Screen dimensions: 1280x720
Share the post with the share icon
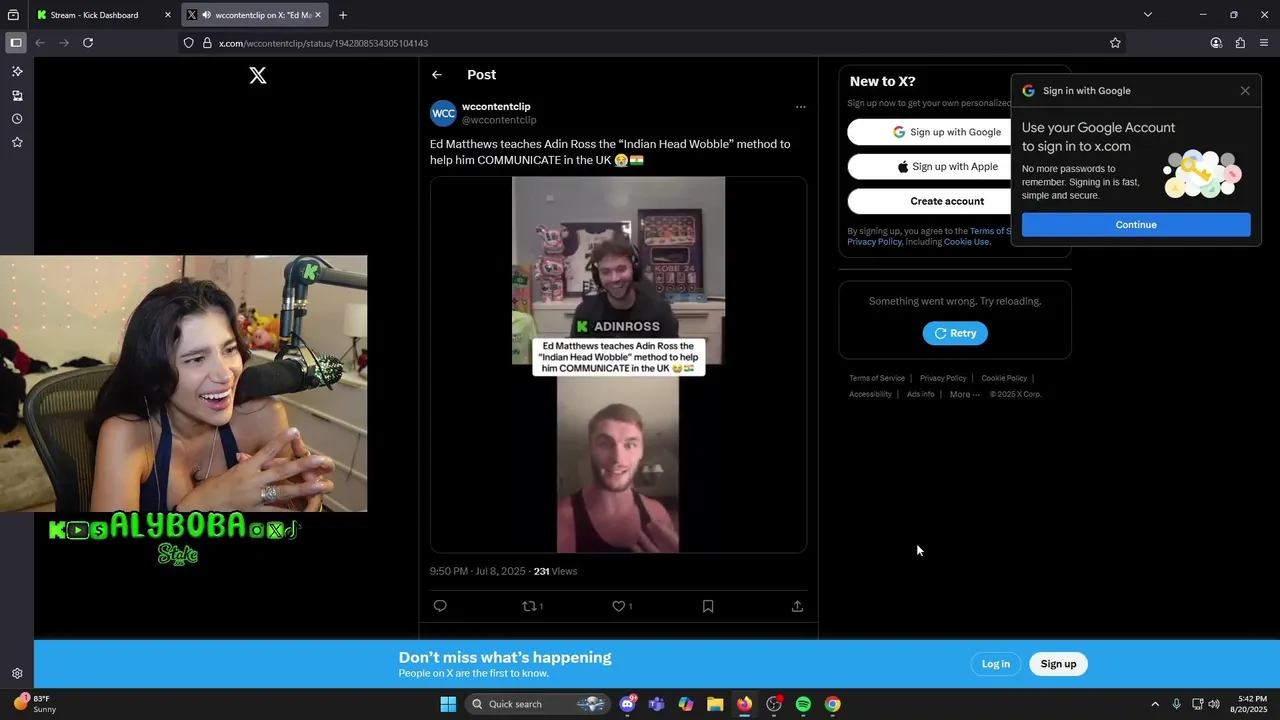(797, 606)
